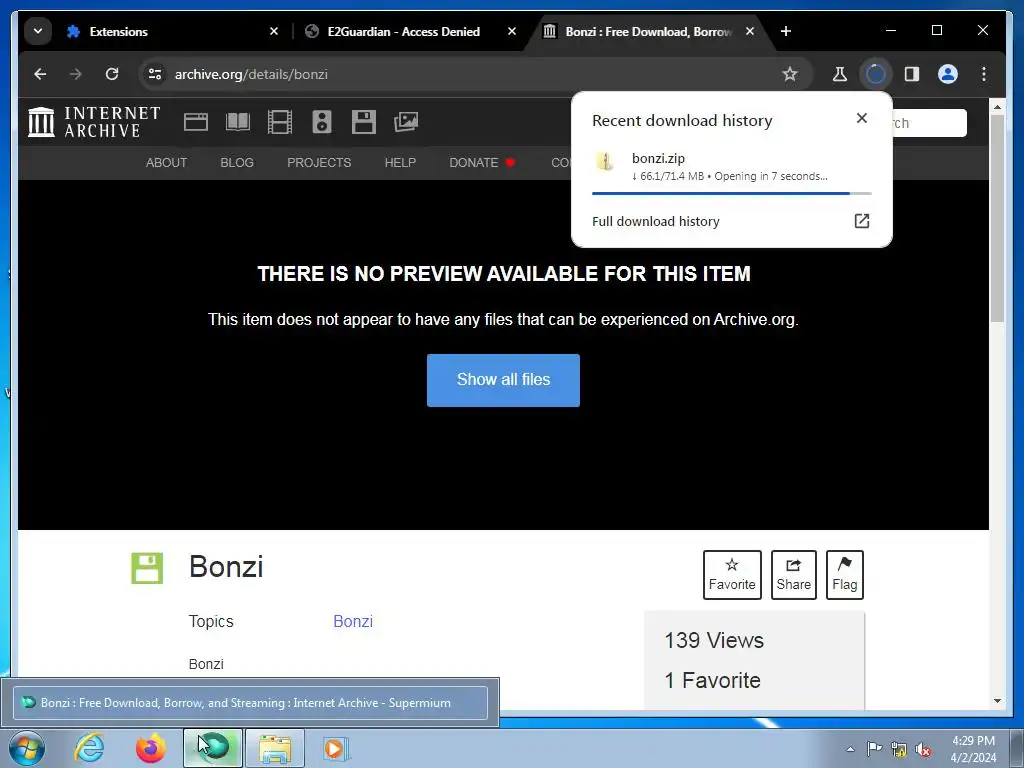Open full download history external icon

pyautogui.click(x=861, y=221)
